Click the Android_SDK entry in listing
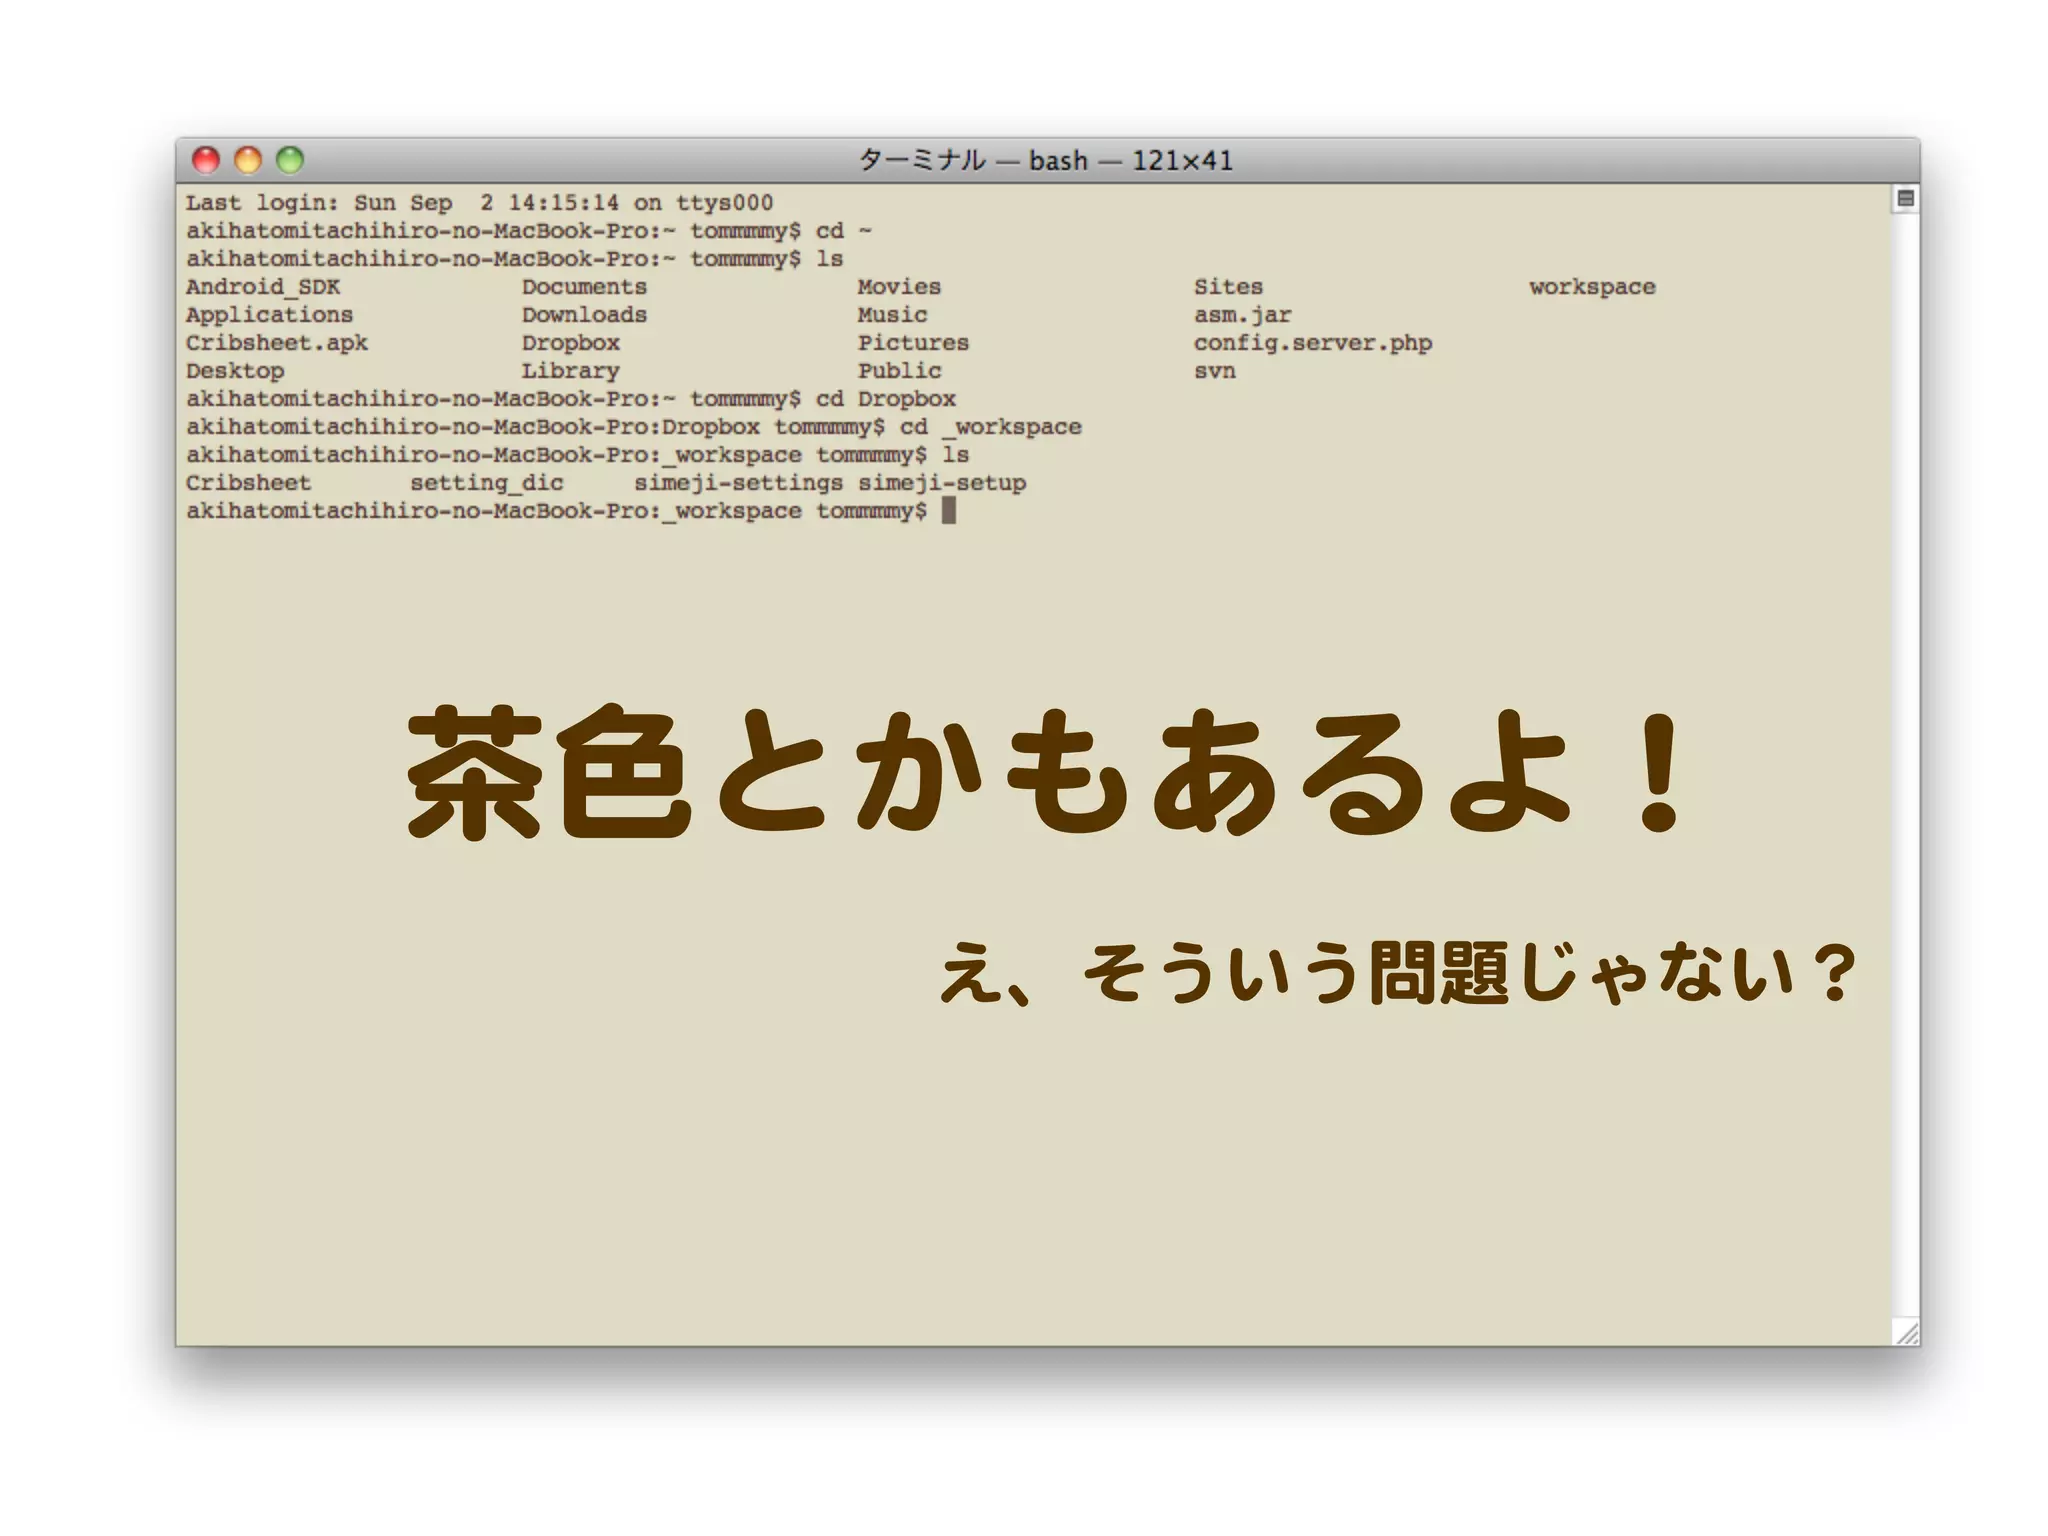This screenshot has width=2048, height=1536. tap(263, 287)
